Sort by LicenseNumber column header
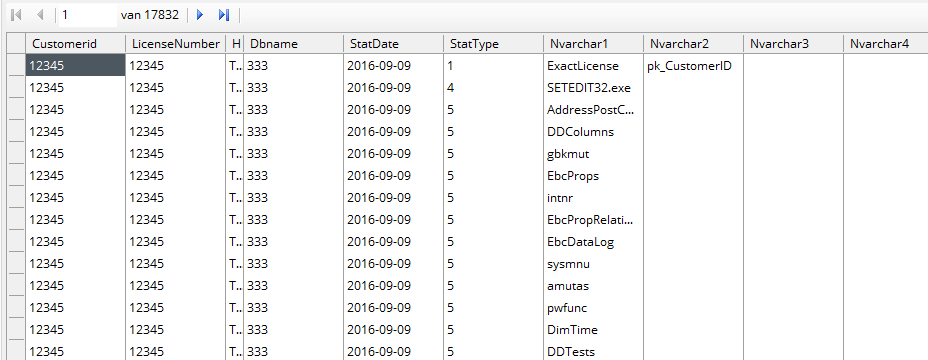This screenshot has height=360, width=928. click(176, 44)
